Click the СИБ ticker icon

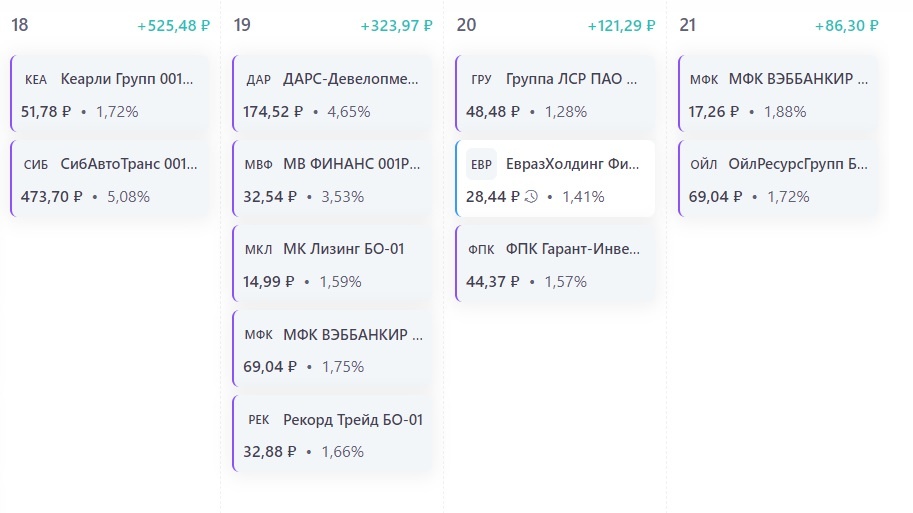36,164
